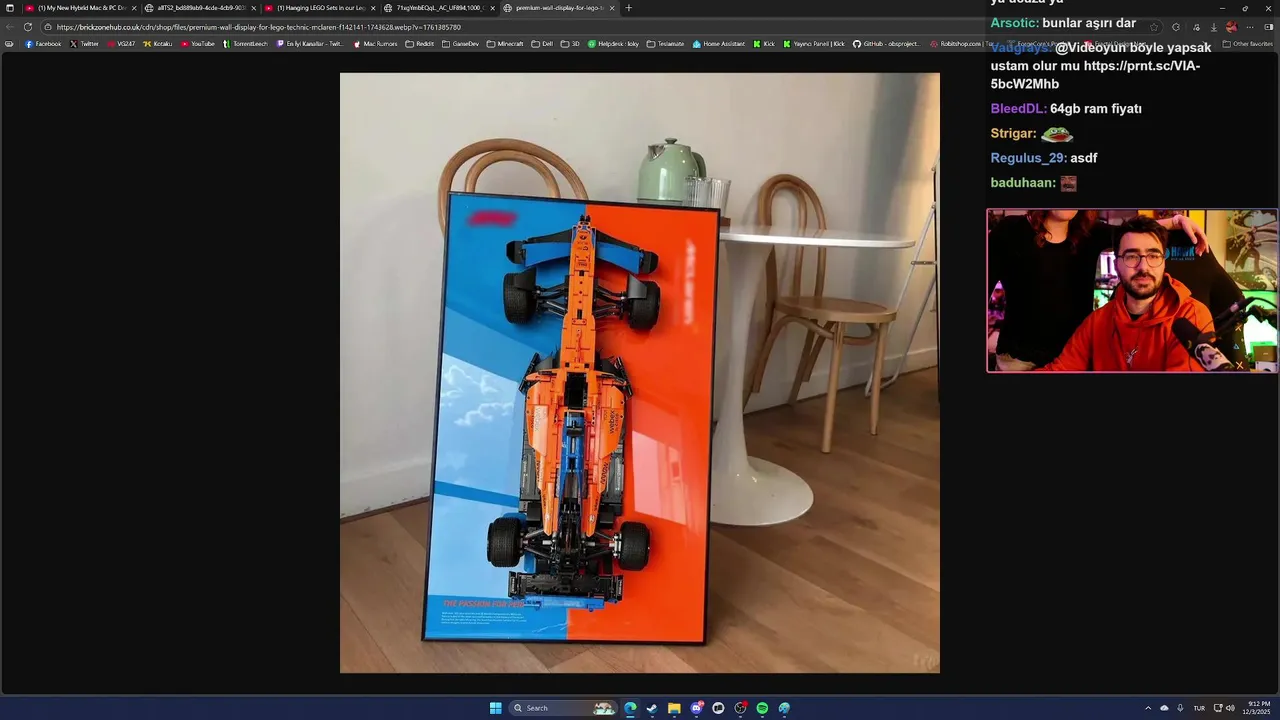Viewport: 1280px width, 720px height.
Task: Open the Facebook bookmark
Action: [43, 44]
